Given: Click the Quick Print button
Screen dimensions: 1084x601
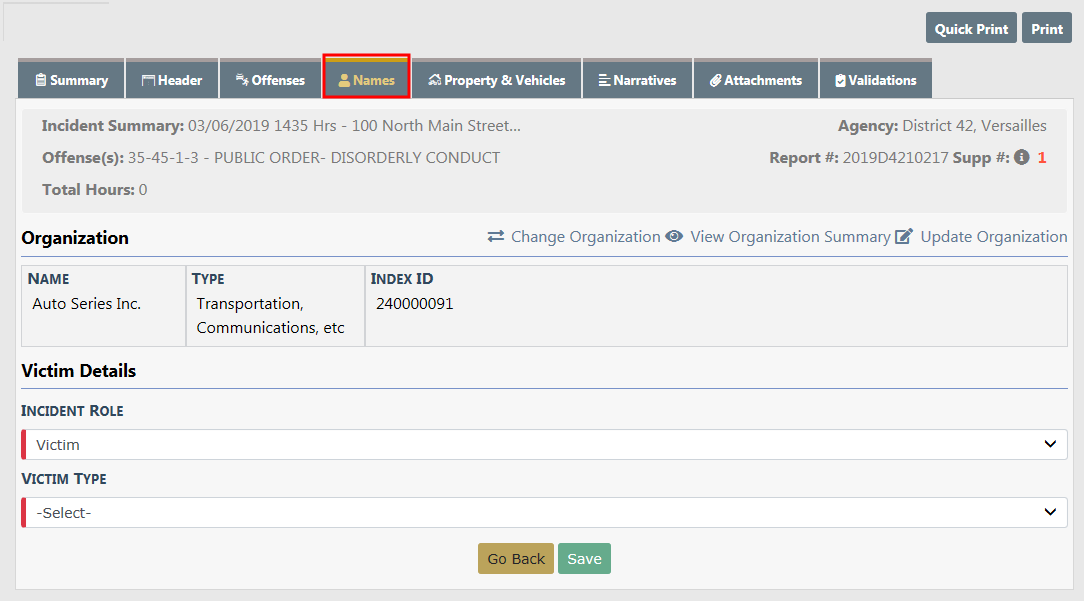Looking at the screenshot, I should pos(971,29).
